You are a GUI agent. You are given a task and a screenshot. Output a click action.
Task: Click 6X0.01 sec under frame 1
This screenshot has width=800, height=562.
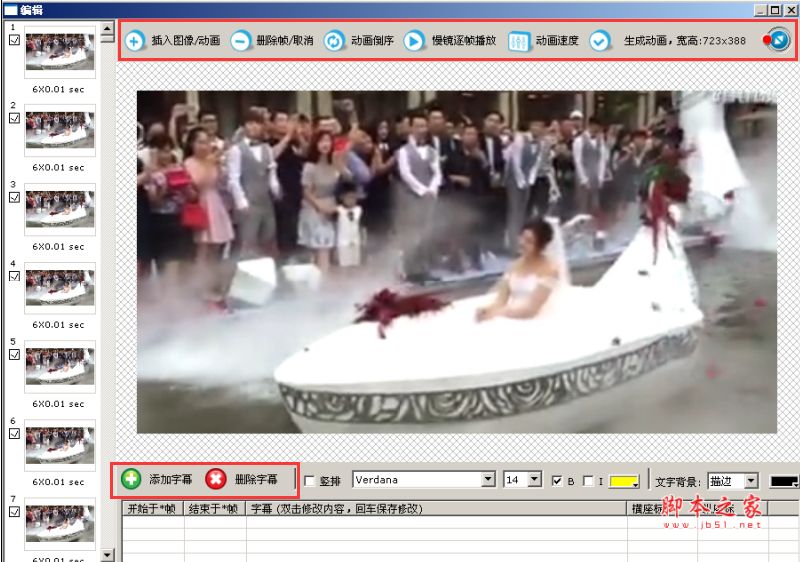(58, 89)
